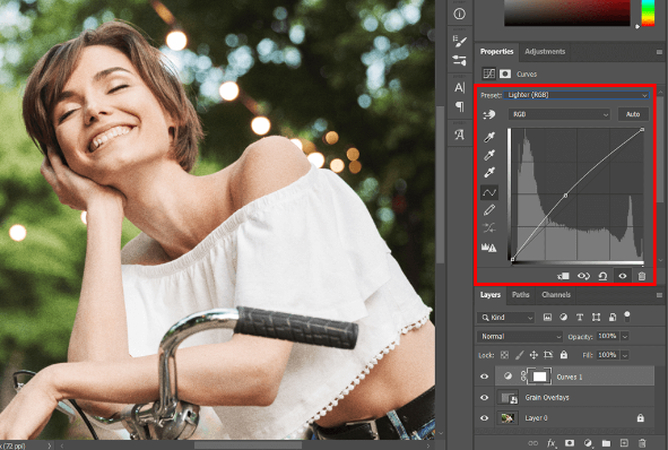This screenshot has height=450, width=668.
Task: Hide the Curves 1 layer
Action: pyautogui.click(x=485, y=377)
